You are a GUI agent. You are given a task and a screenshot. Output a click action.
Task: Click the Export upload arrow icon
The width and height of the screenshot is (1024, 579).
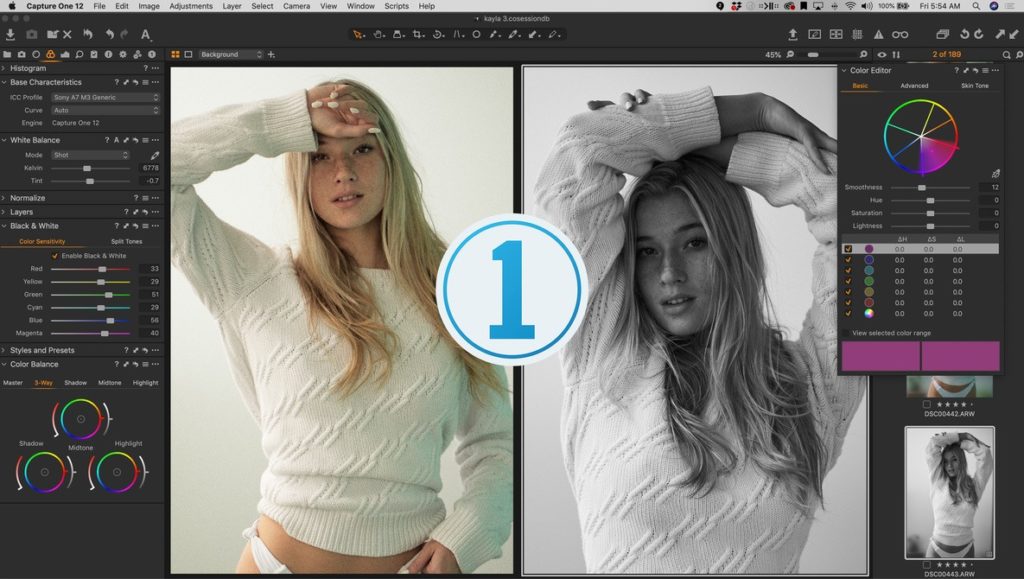coord(793,34)
